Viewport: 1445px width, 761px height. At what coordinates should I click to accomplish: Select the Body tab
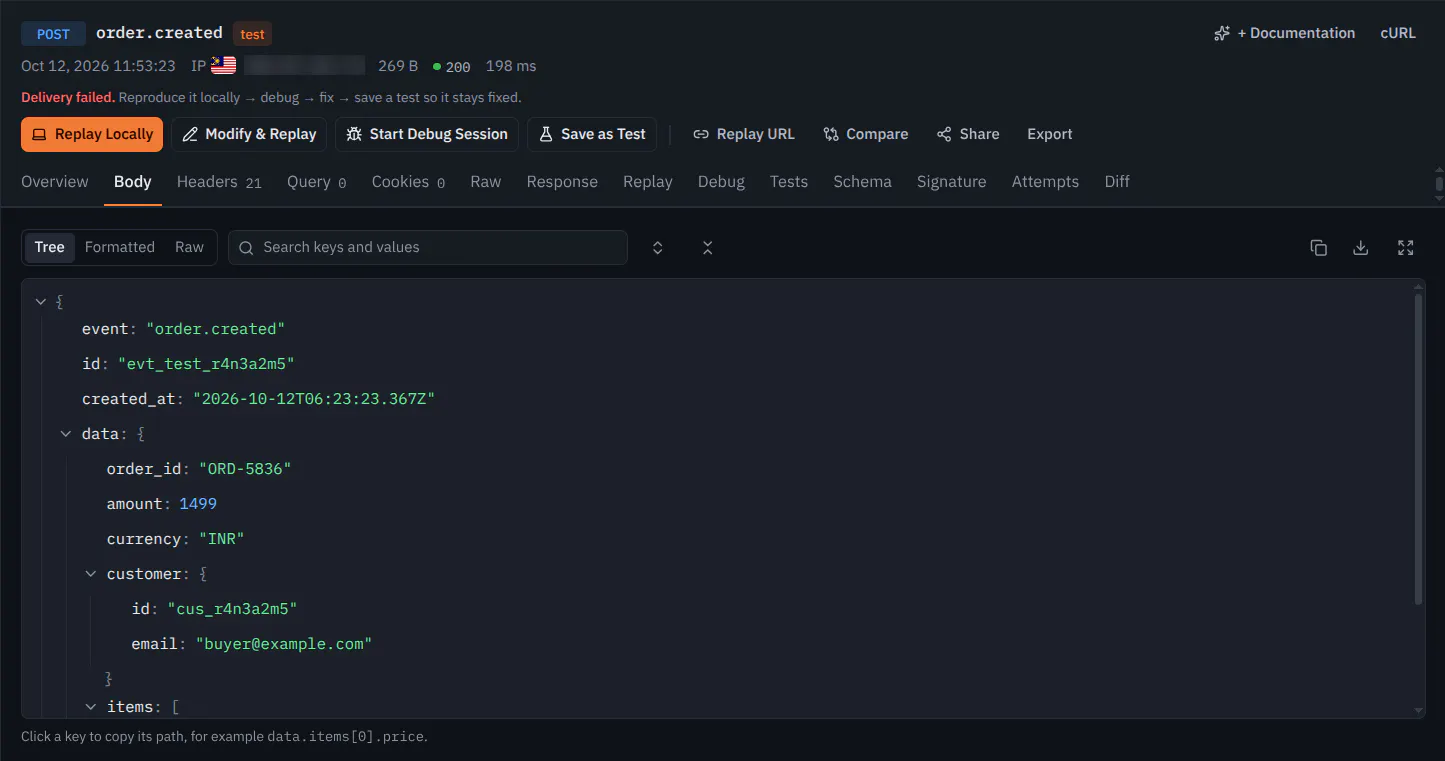(x=133, y=182)
